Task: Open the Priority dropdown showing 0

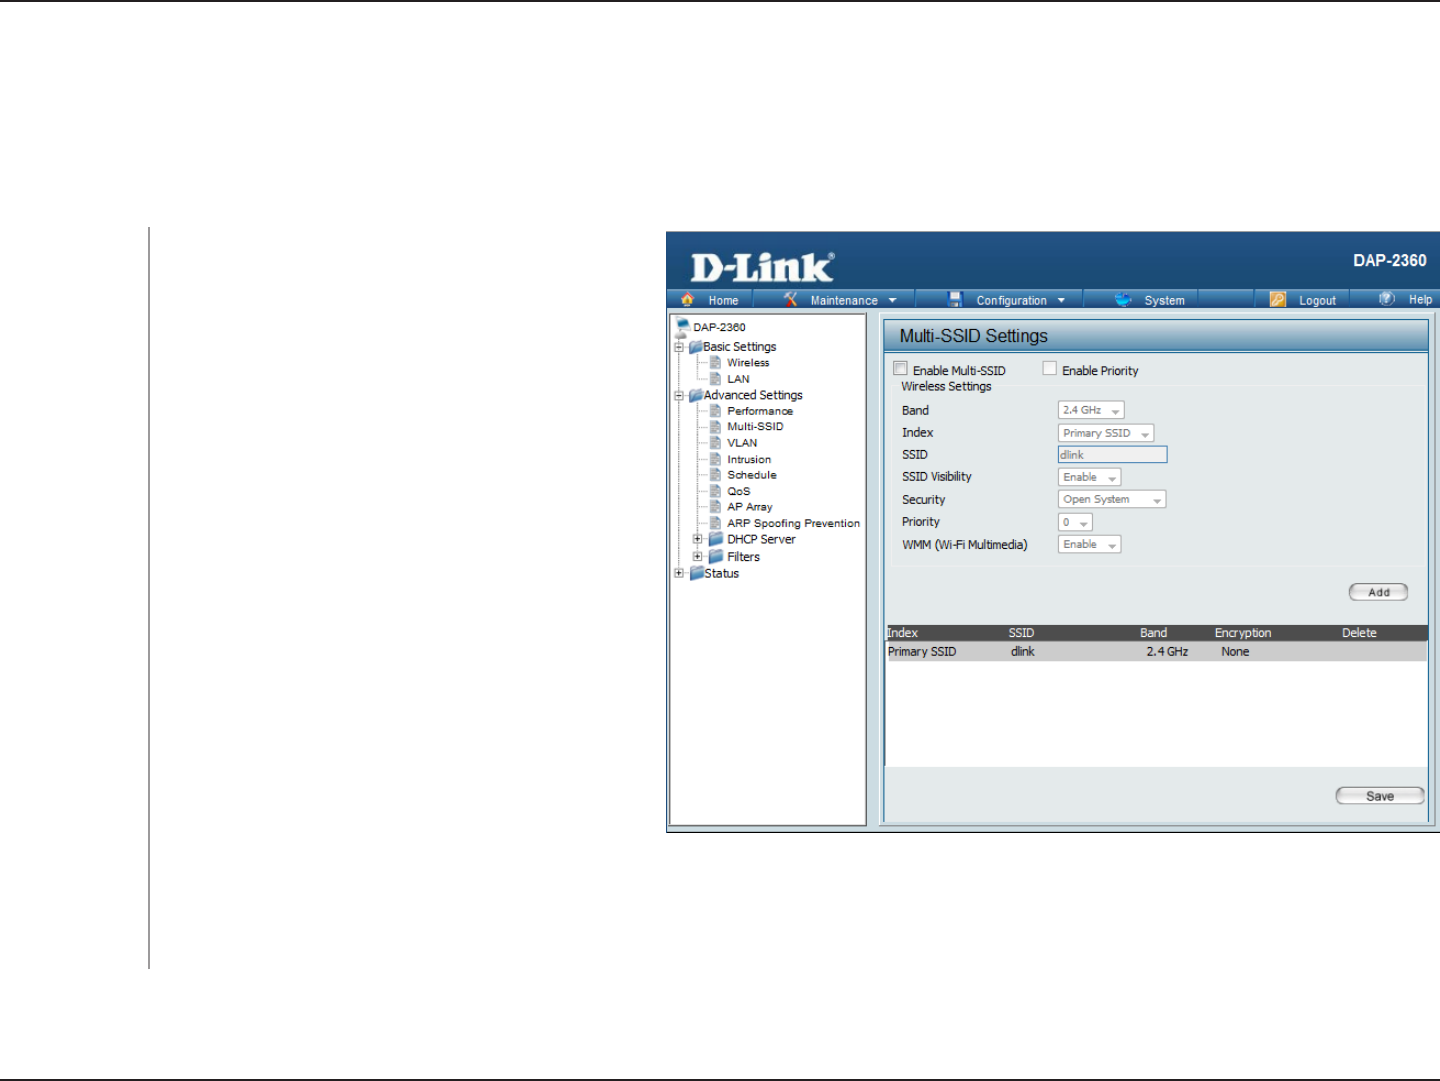Action: click(x=1075, y=522)
